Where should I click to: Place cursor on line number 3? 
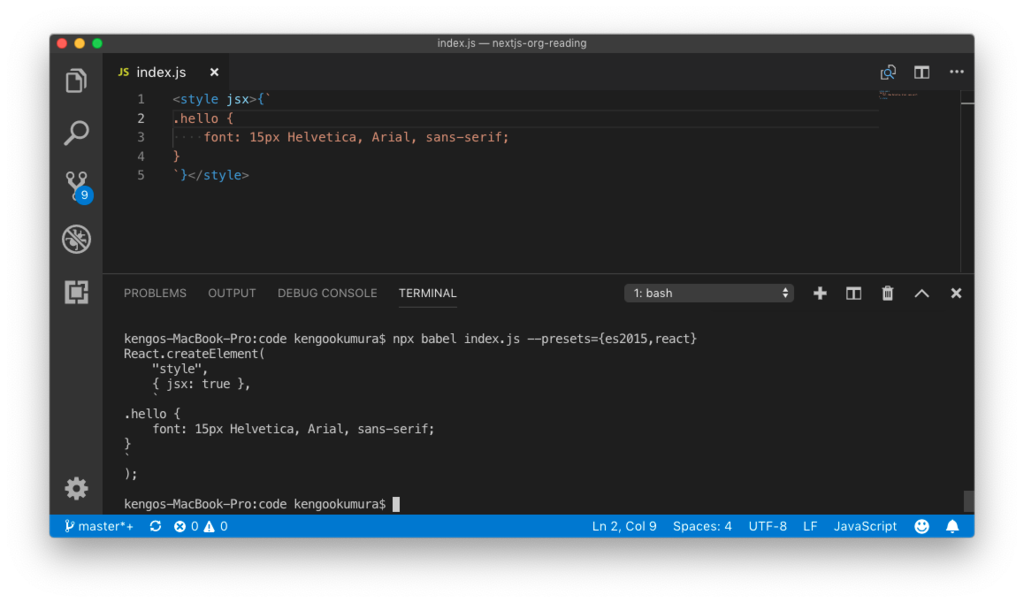(x=141, y=137)
